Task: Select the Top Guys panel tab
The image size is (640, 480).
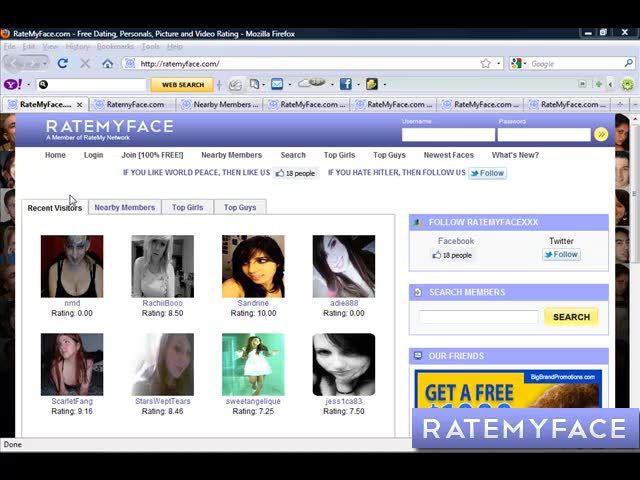Action: point(240,207)
